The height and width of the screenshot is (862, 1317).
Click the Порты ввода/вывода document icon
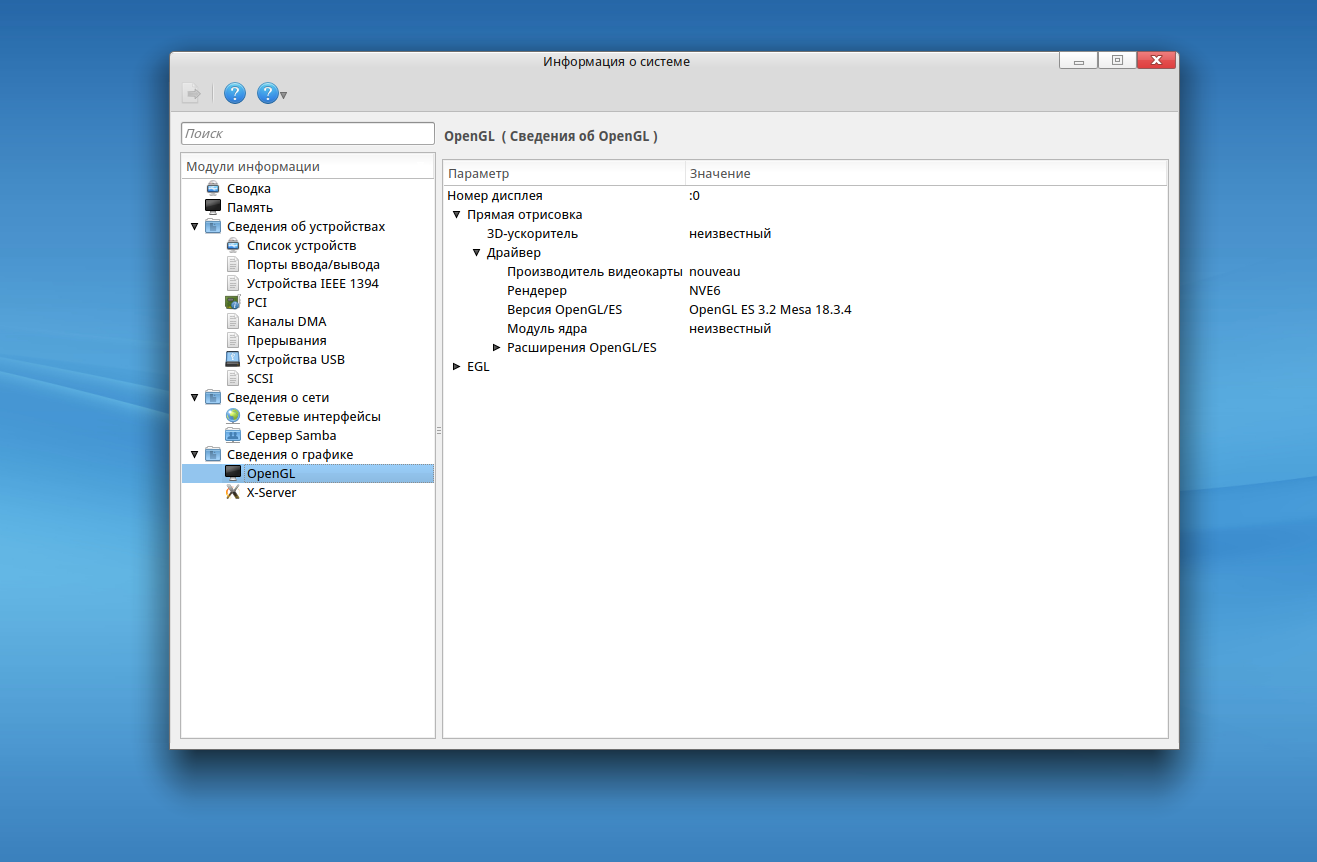pyautogui.click(x=233, y=264)
